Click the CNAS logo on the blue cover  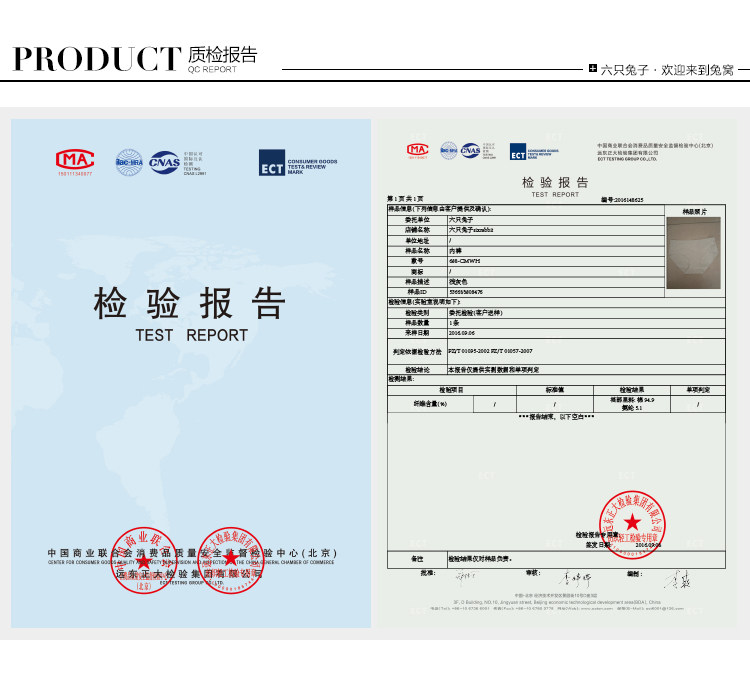click(165, 162)
